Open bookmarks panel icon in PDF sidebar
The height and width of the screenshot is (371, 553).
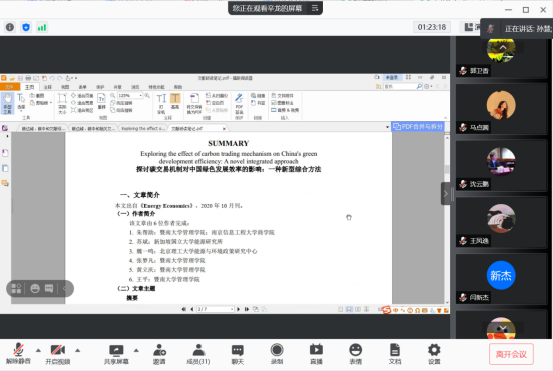point(5,153)
